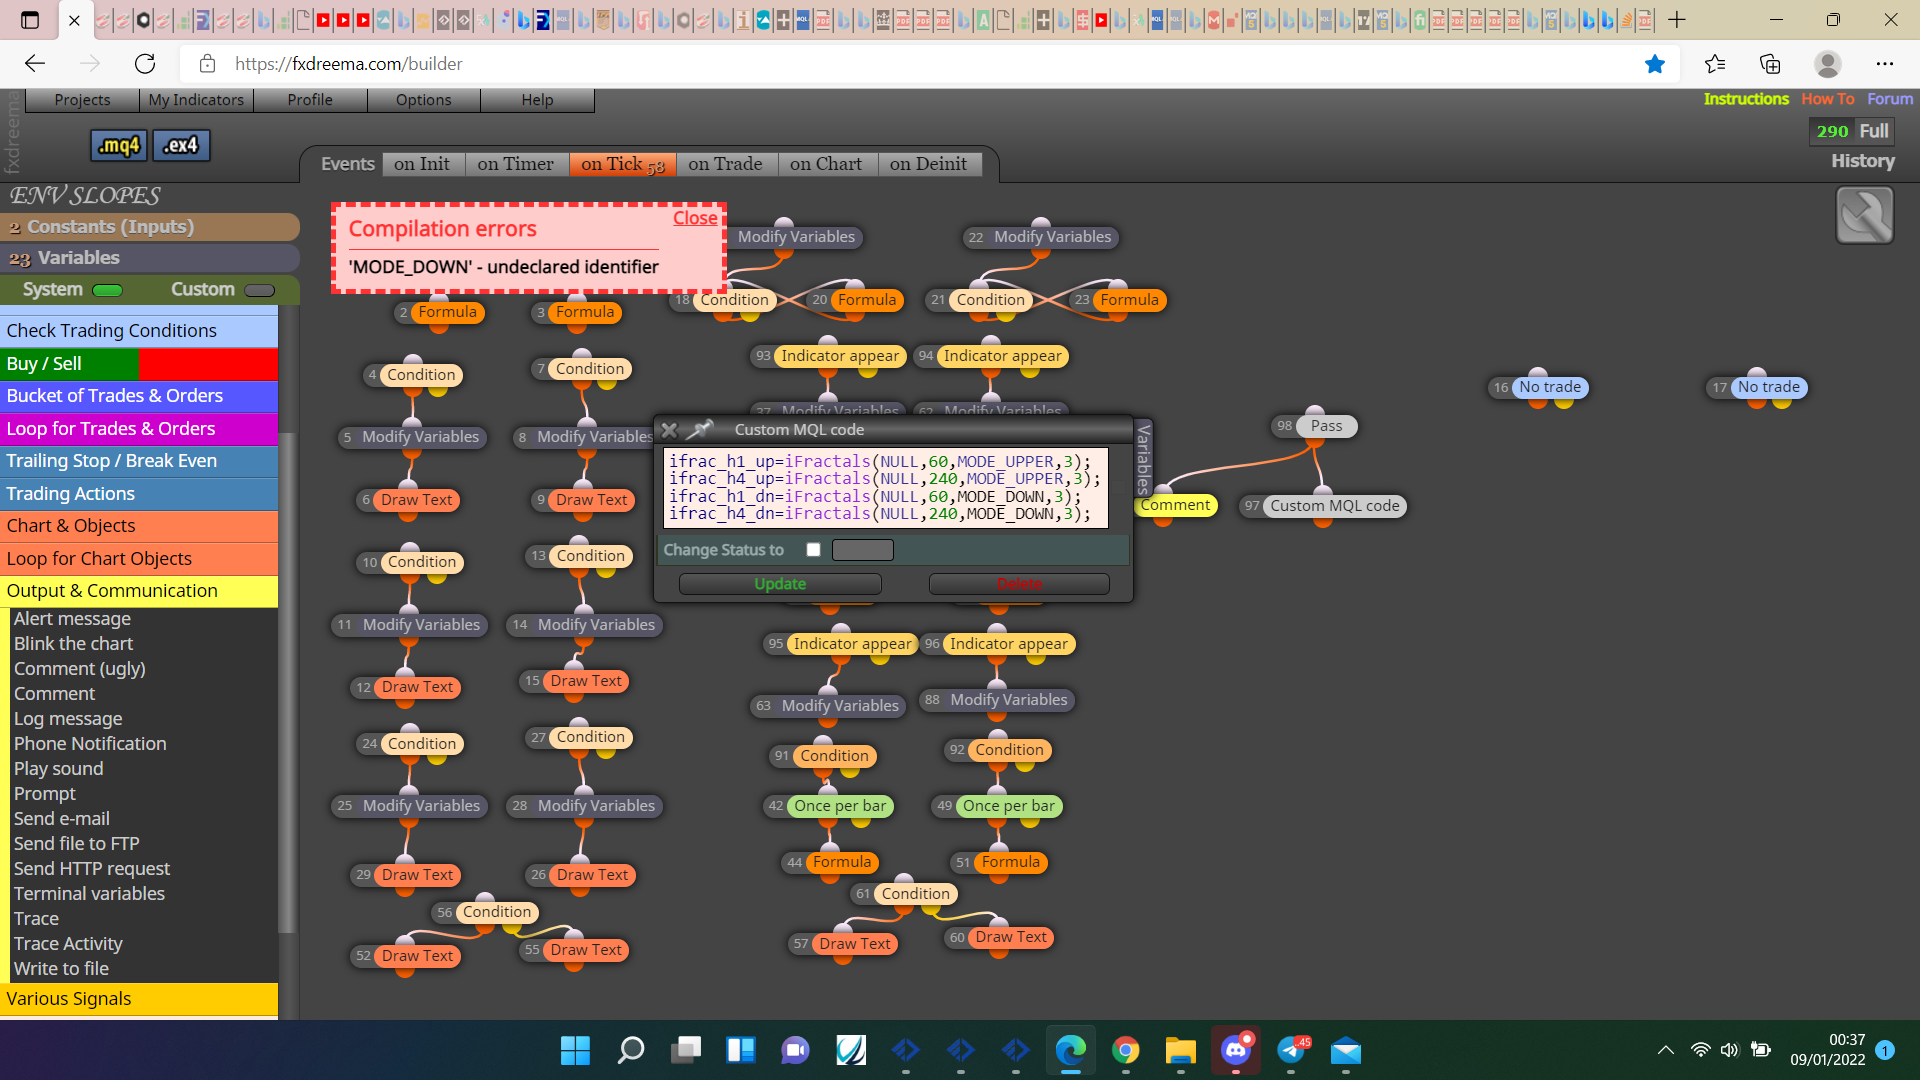
Task: Open the browser favorites list
Action: click(1715, 64)
